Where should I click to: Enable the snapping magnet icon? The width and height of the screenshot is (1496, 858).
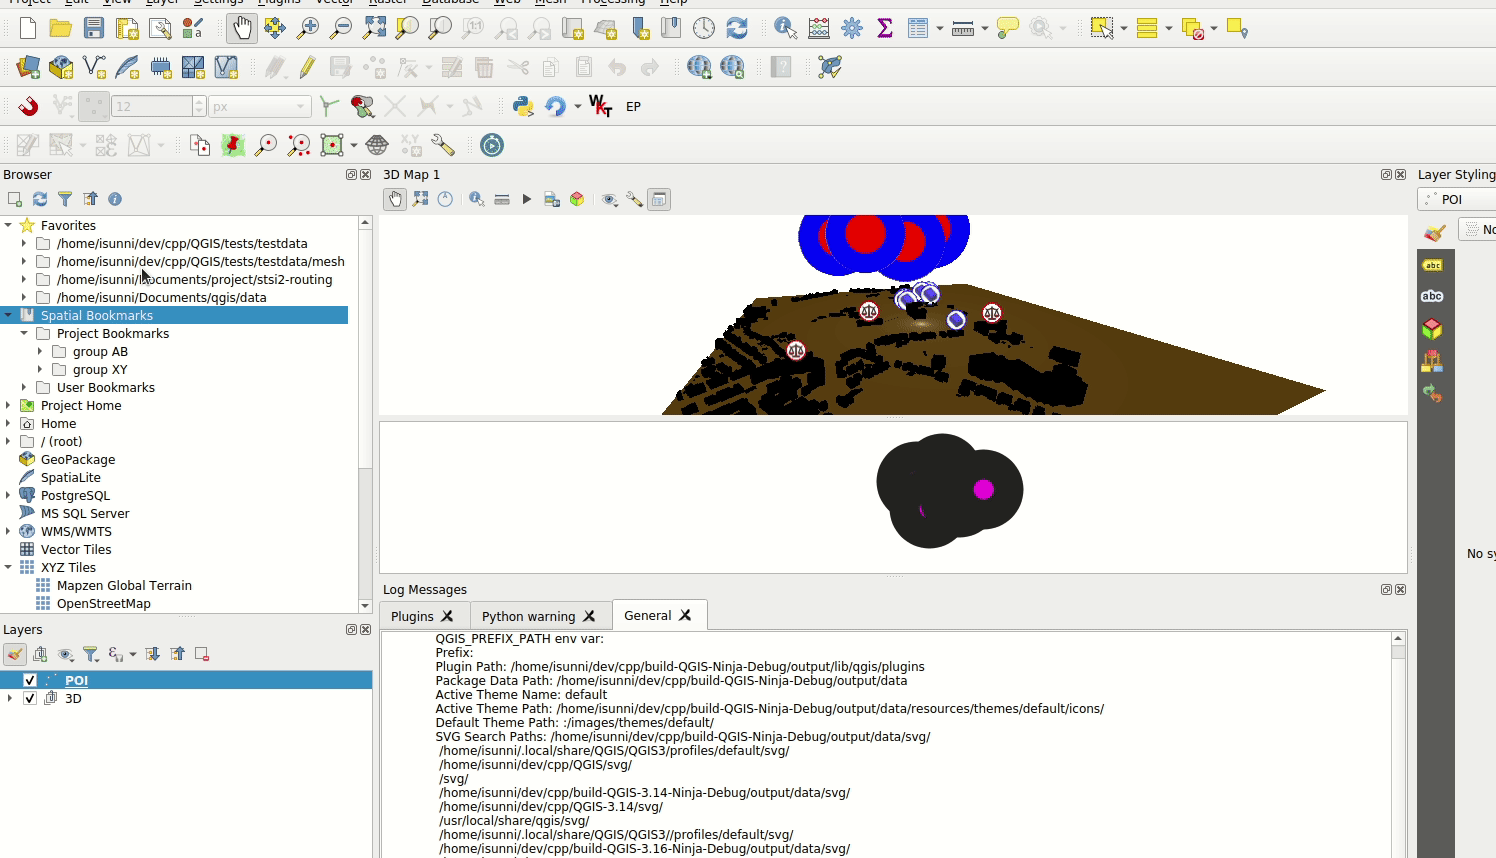pyautogui.click(x=28, y=106)
